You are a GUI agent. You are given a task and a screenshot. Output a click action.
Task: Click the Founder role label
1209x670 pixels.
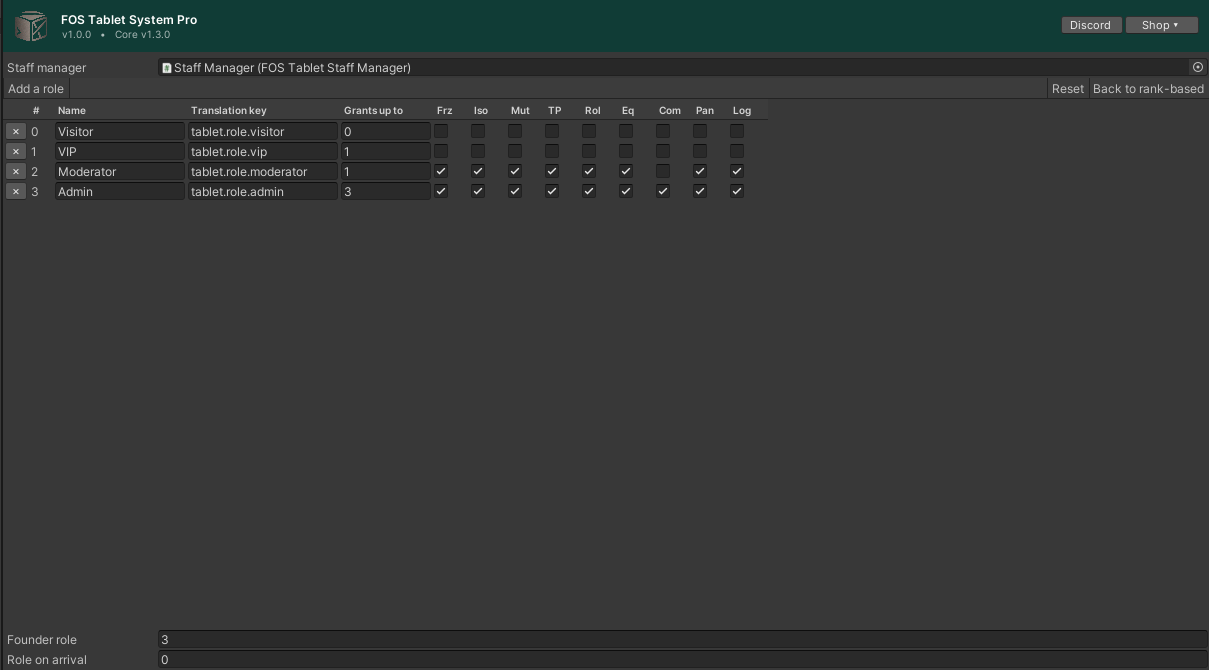tap(42, 640)
